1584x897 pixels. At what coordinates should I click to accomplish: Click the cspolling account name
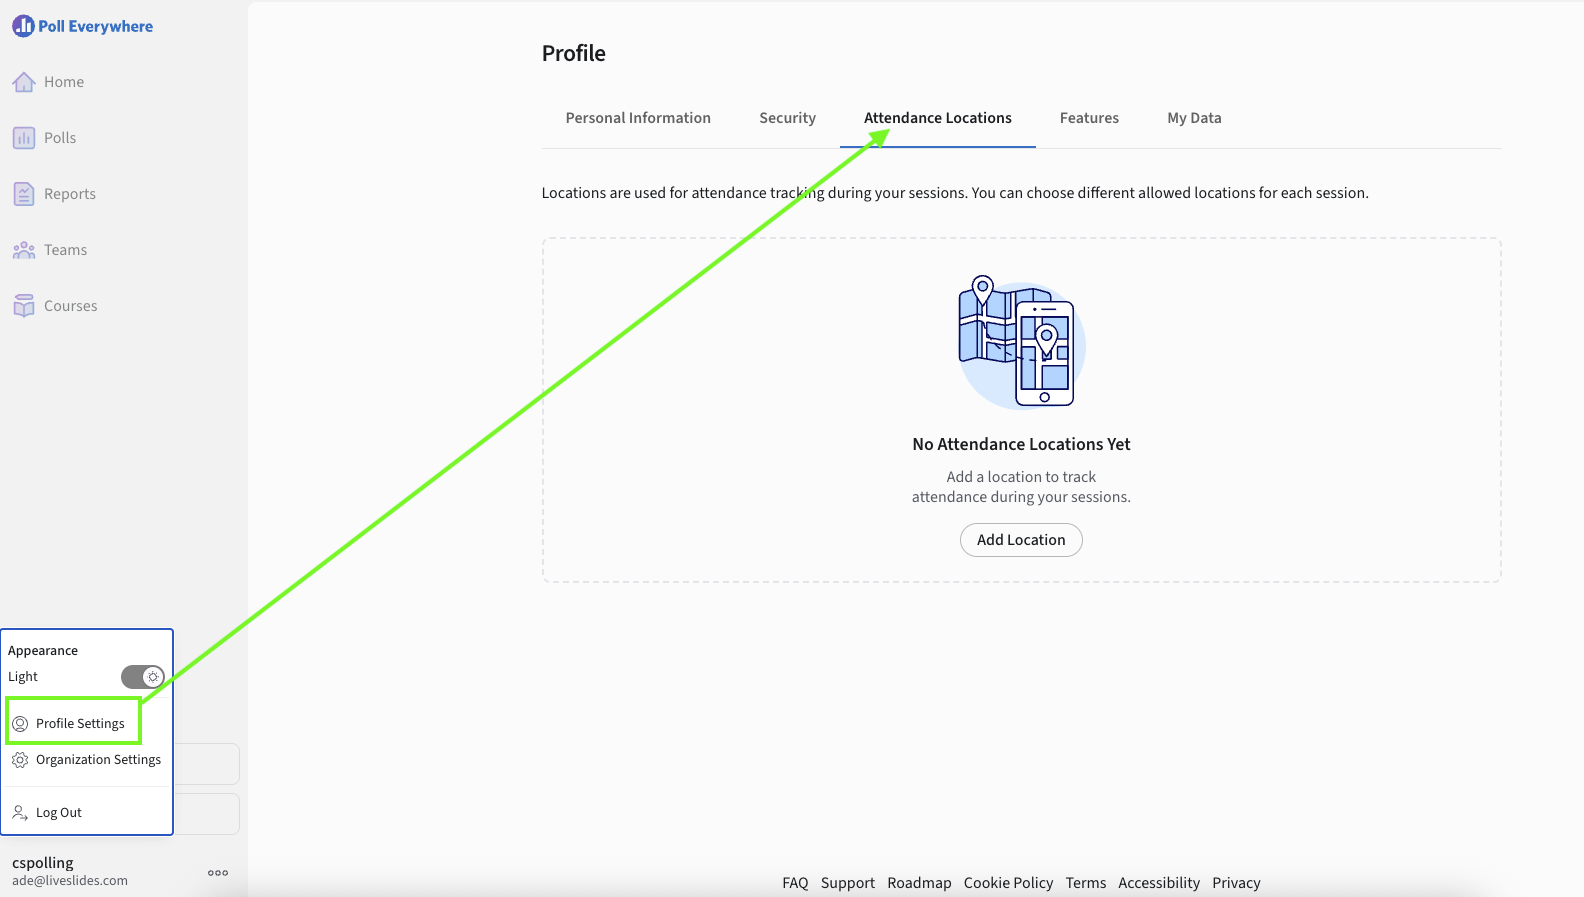43,863
